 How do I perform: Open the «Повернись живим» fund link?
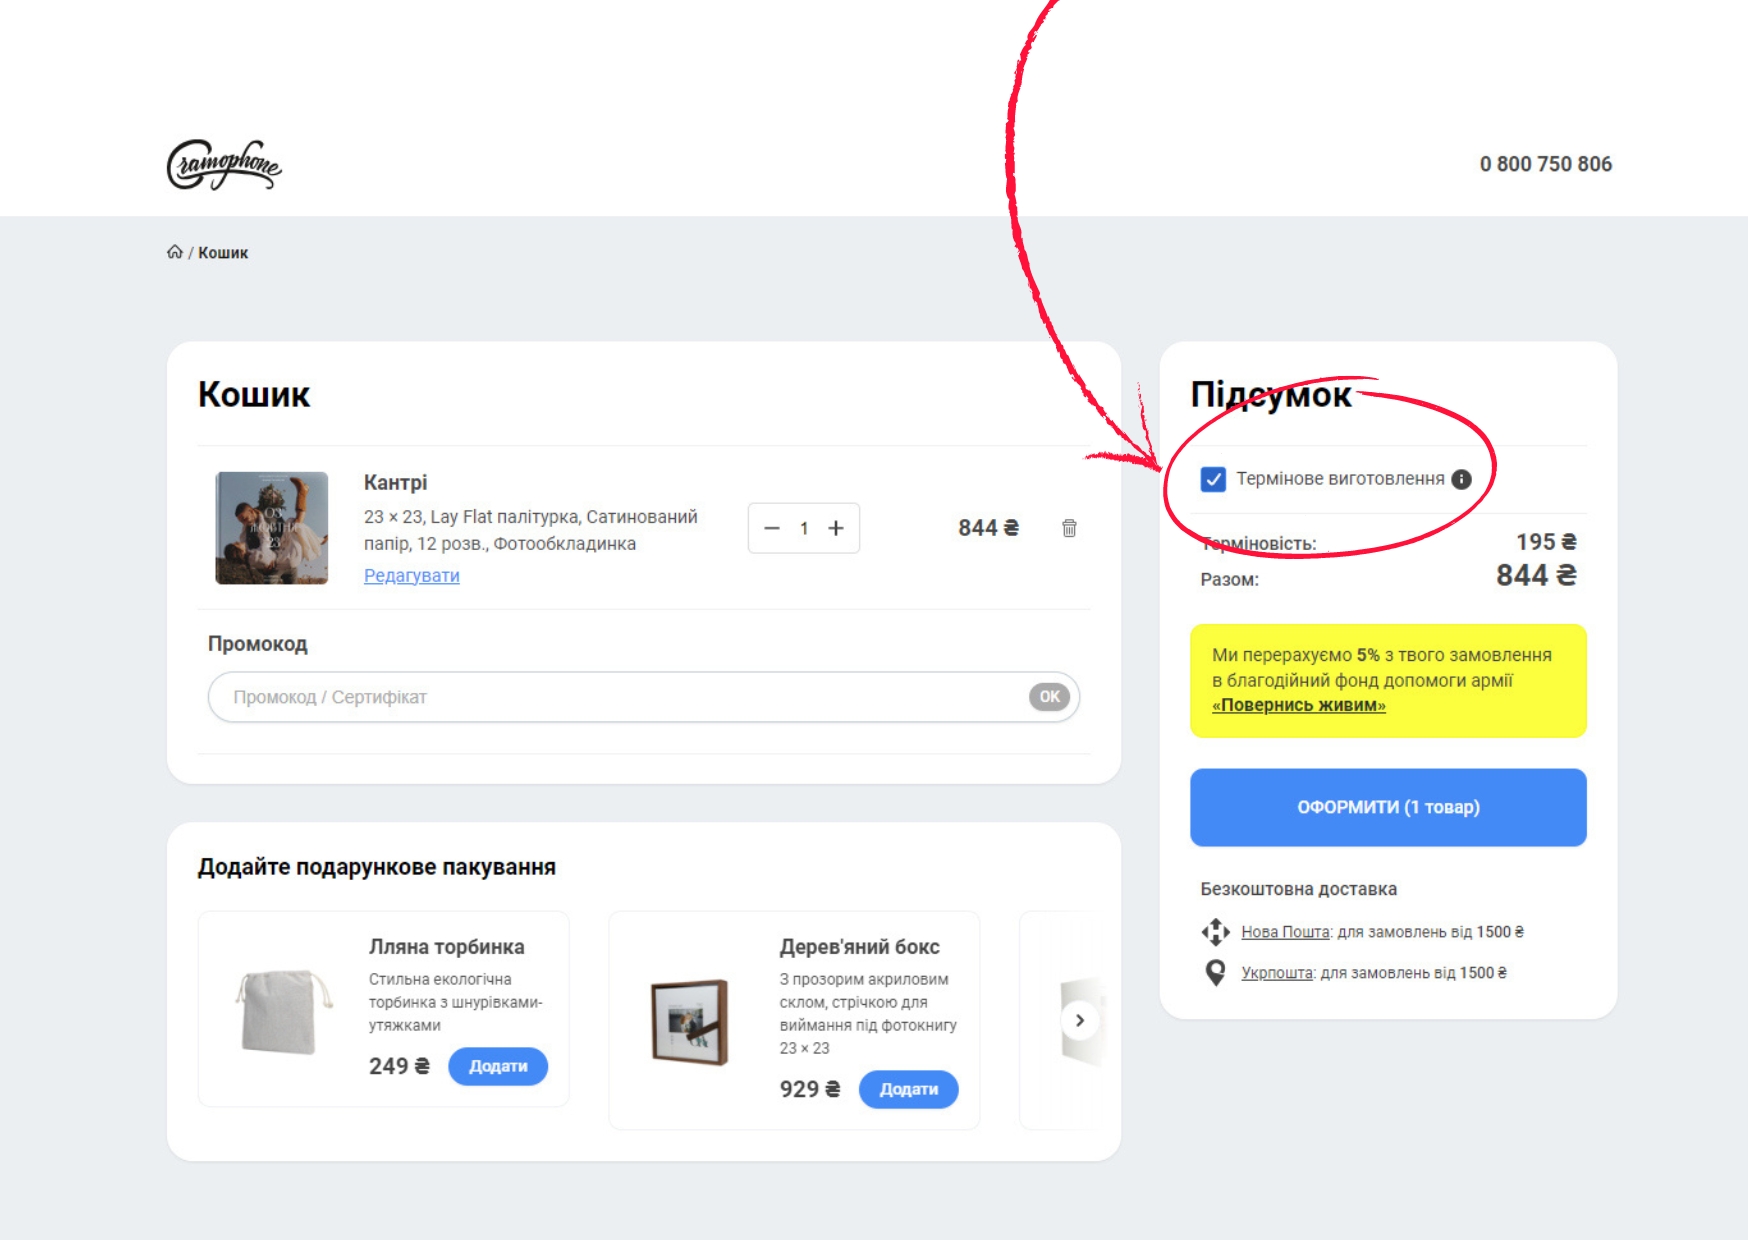coord(1298,705)
